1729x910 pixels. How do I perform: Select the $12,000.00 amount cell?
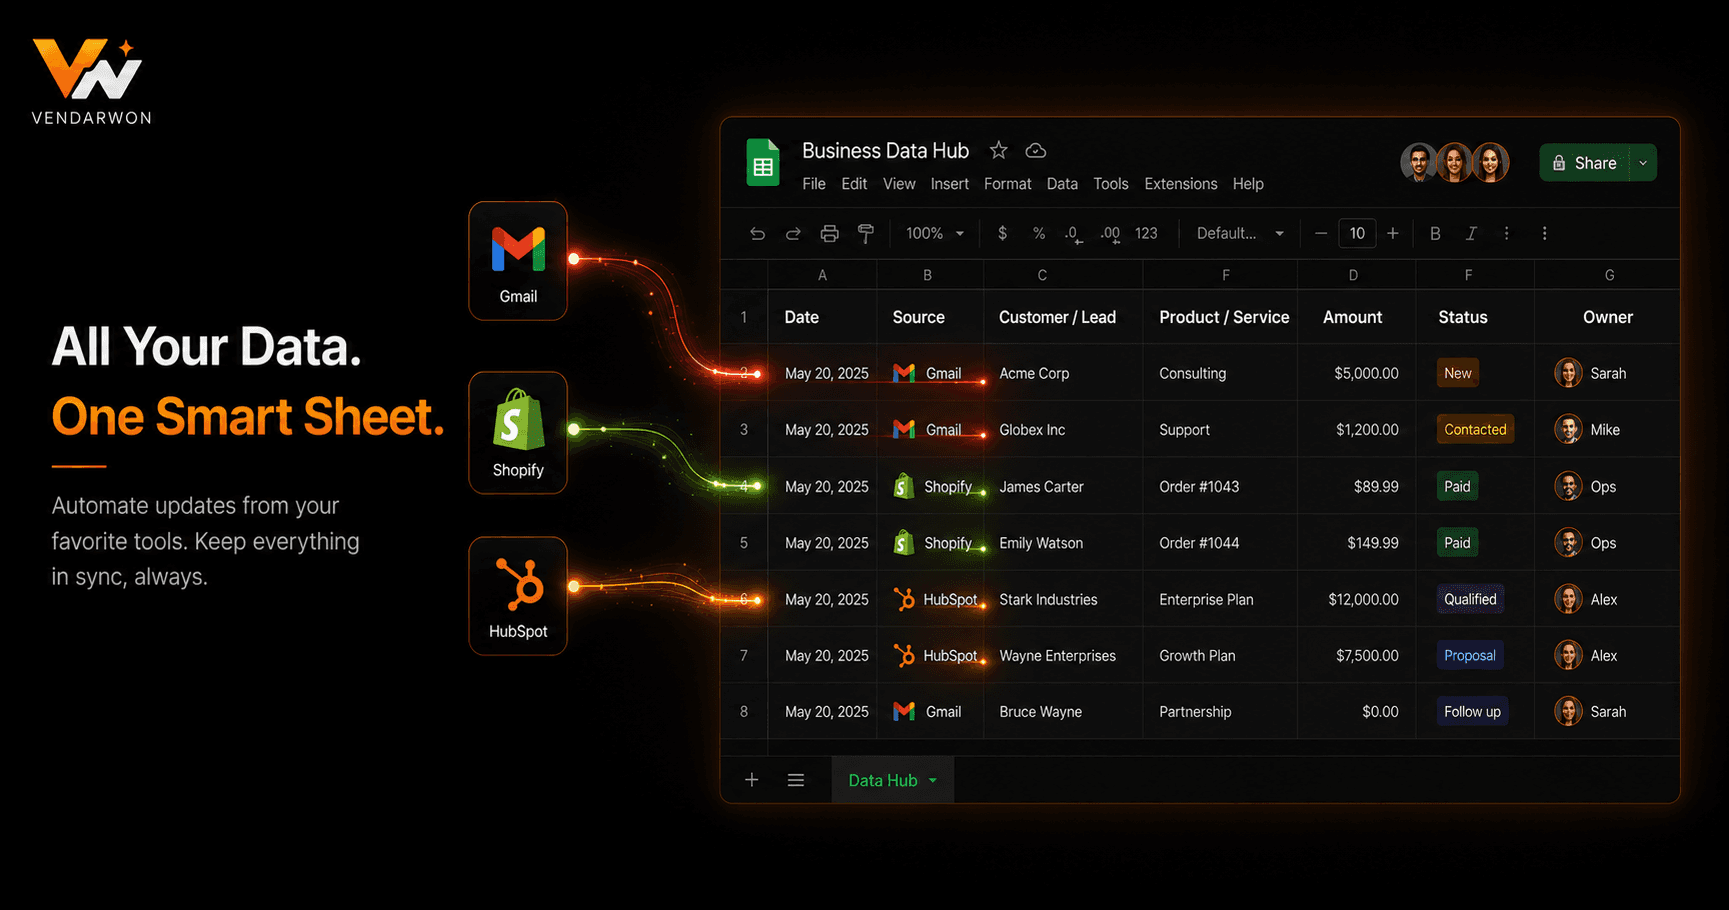point(1357,599)
